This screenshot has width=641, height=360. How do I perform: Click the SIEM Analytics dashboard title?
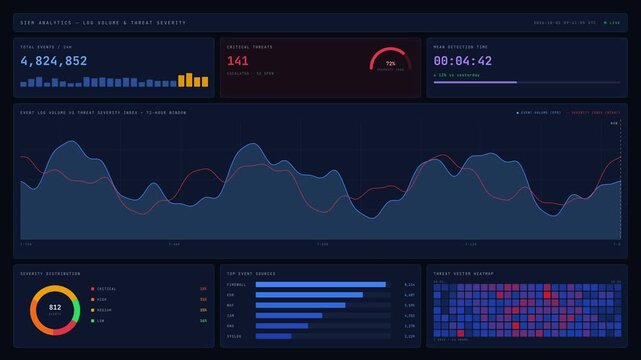coord(103,23)
